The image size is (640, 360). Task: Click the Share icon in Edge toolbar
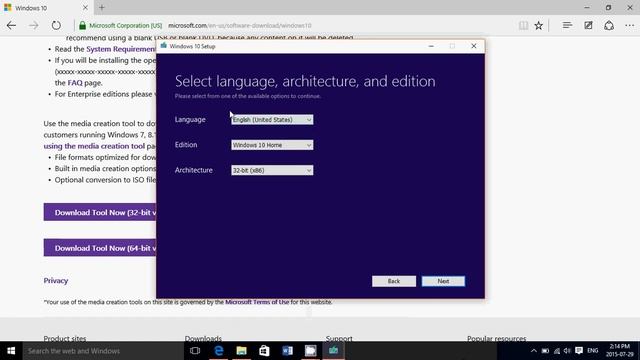click(609, 25)
